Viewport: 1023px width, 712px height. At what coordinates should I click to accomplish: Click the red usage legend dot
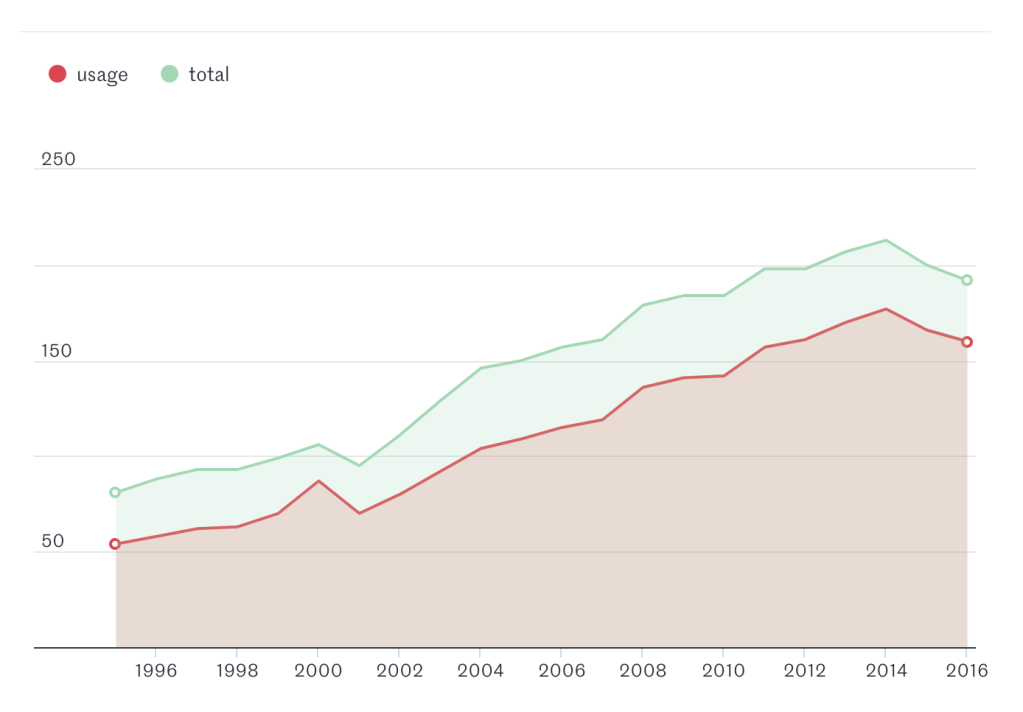[57, 74]
